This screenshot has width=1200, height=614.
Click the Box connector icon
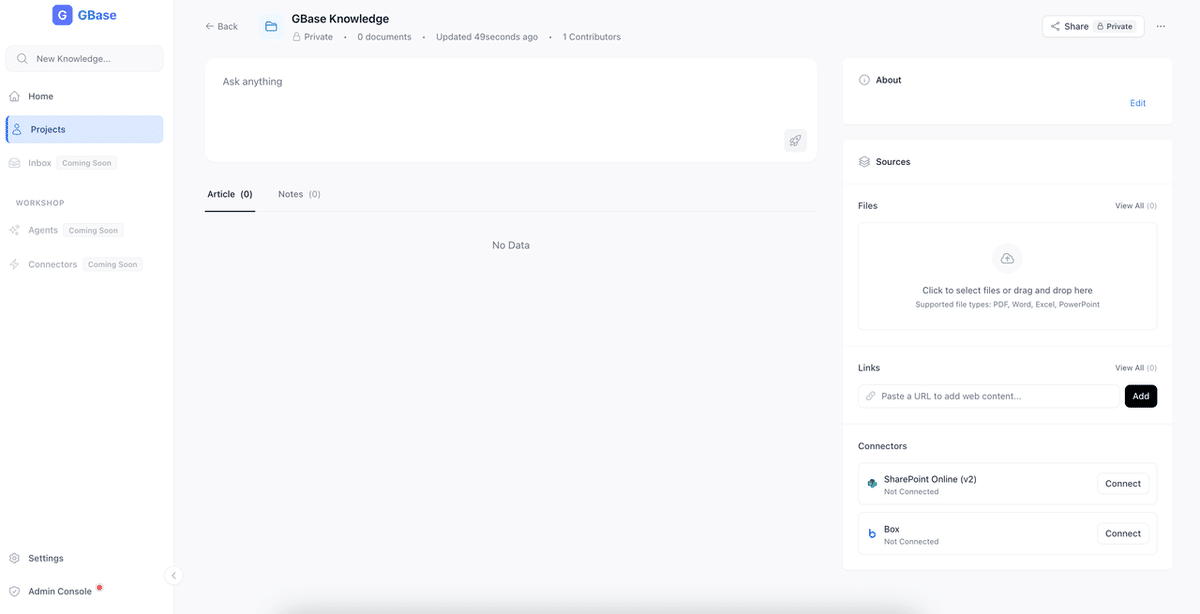872,534
